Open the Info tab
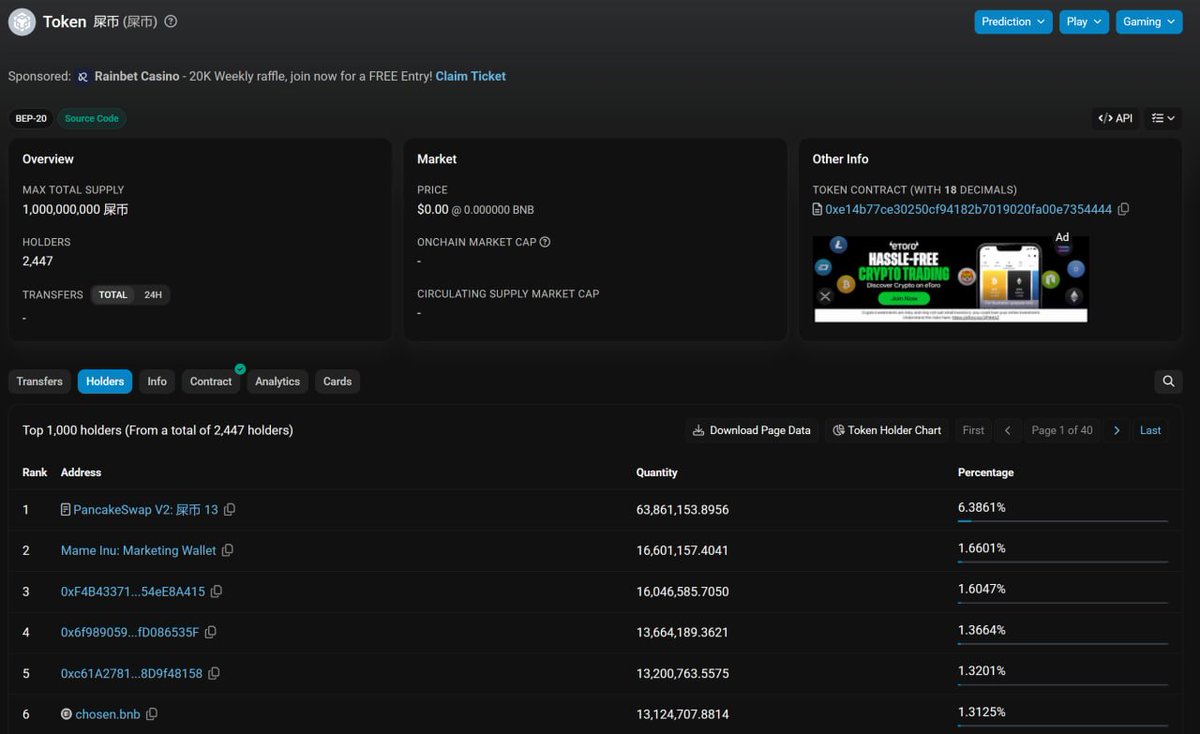This screenshot has width=1200, height=734. [x=157, y=381]
